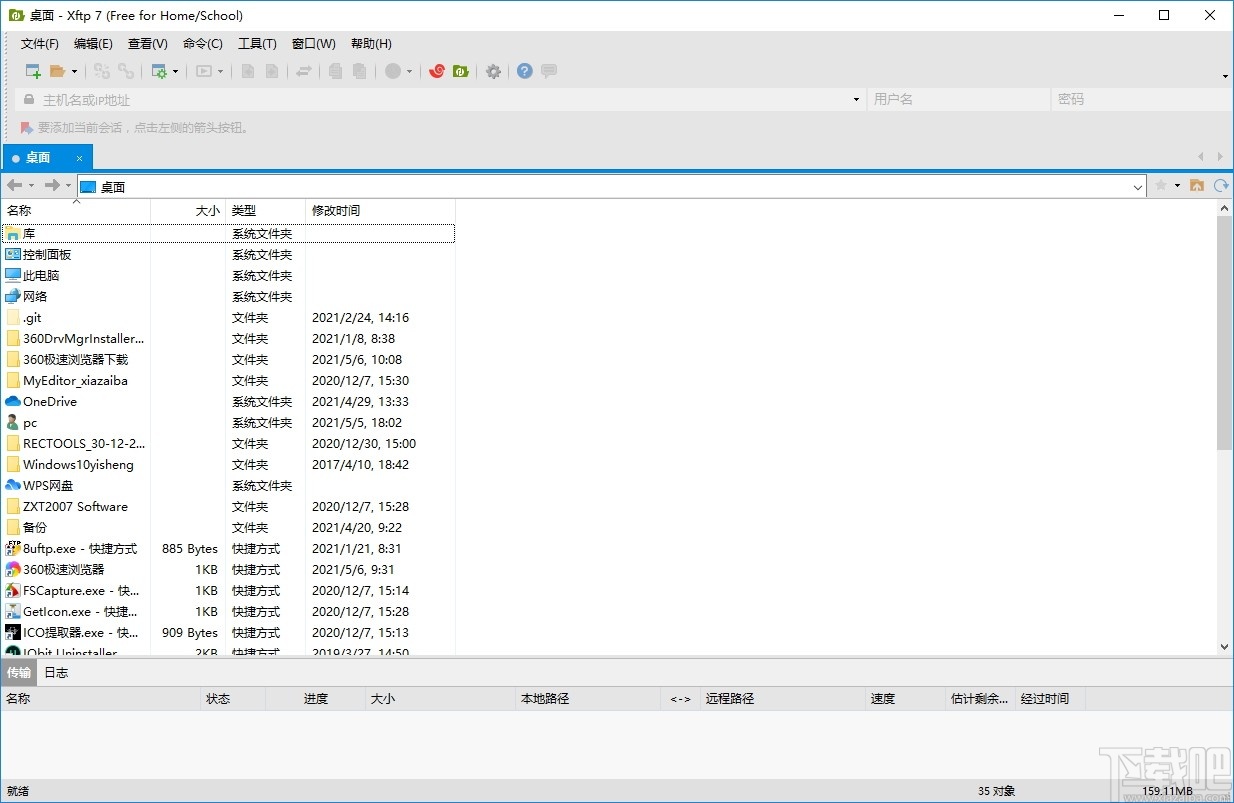Click the vertical scrollbar's down arrow

[x=1224, y=646]
